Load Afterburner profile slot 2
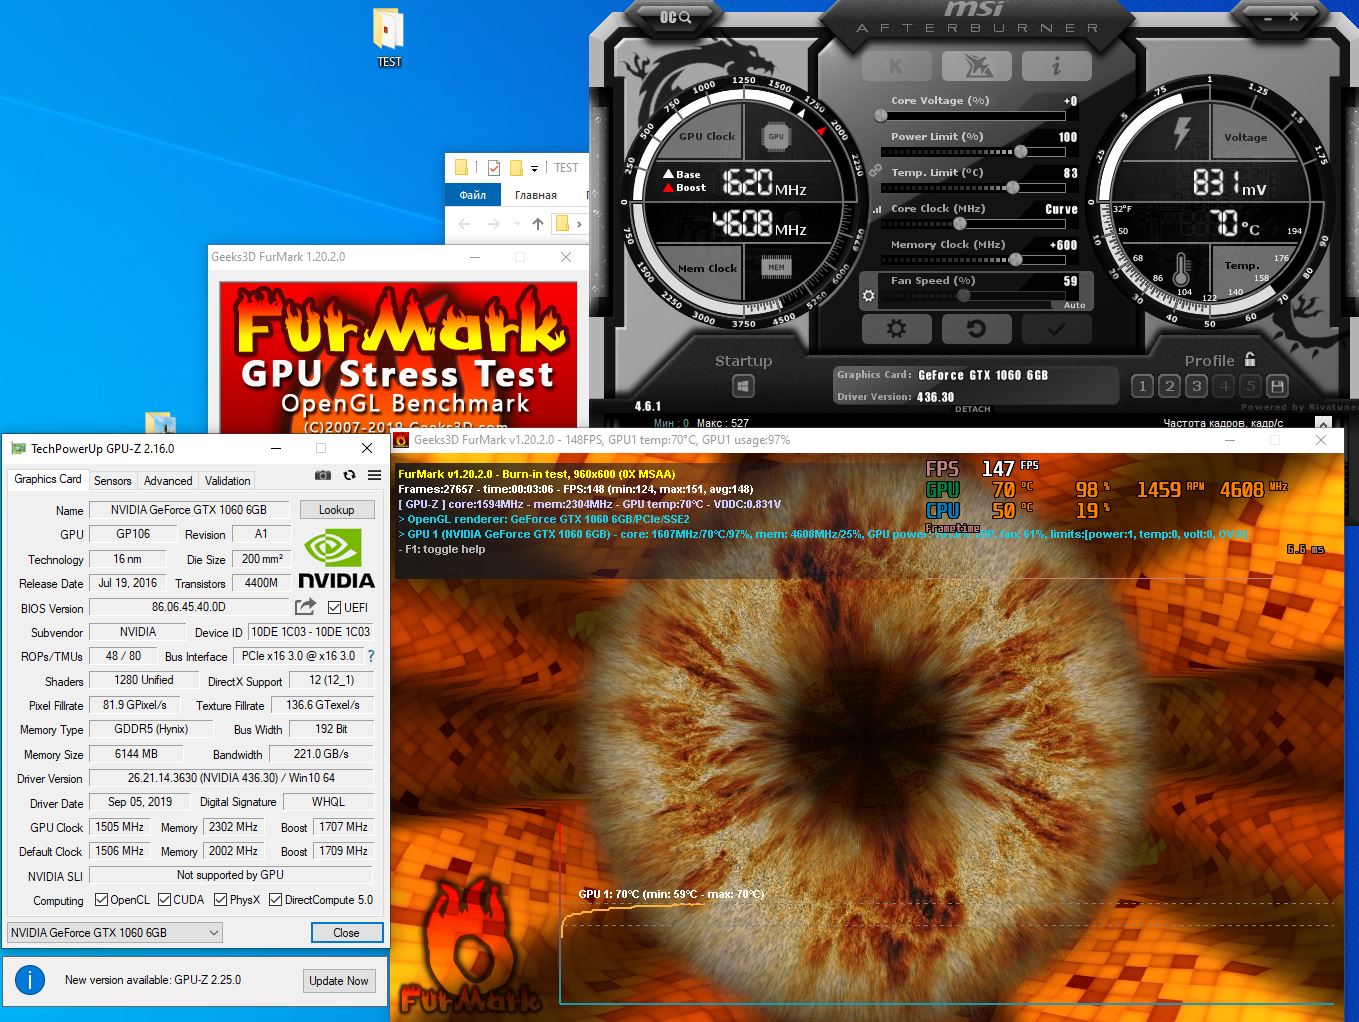The height and width of the screenshot is (1022, 1359). (x=1169, y=386)
